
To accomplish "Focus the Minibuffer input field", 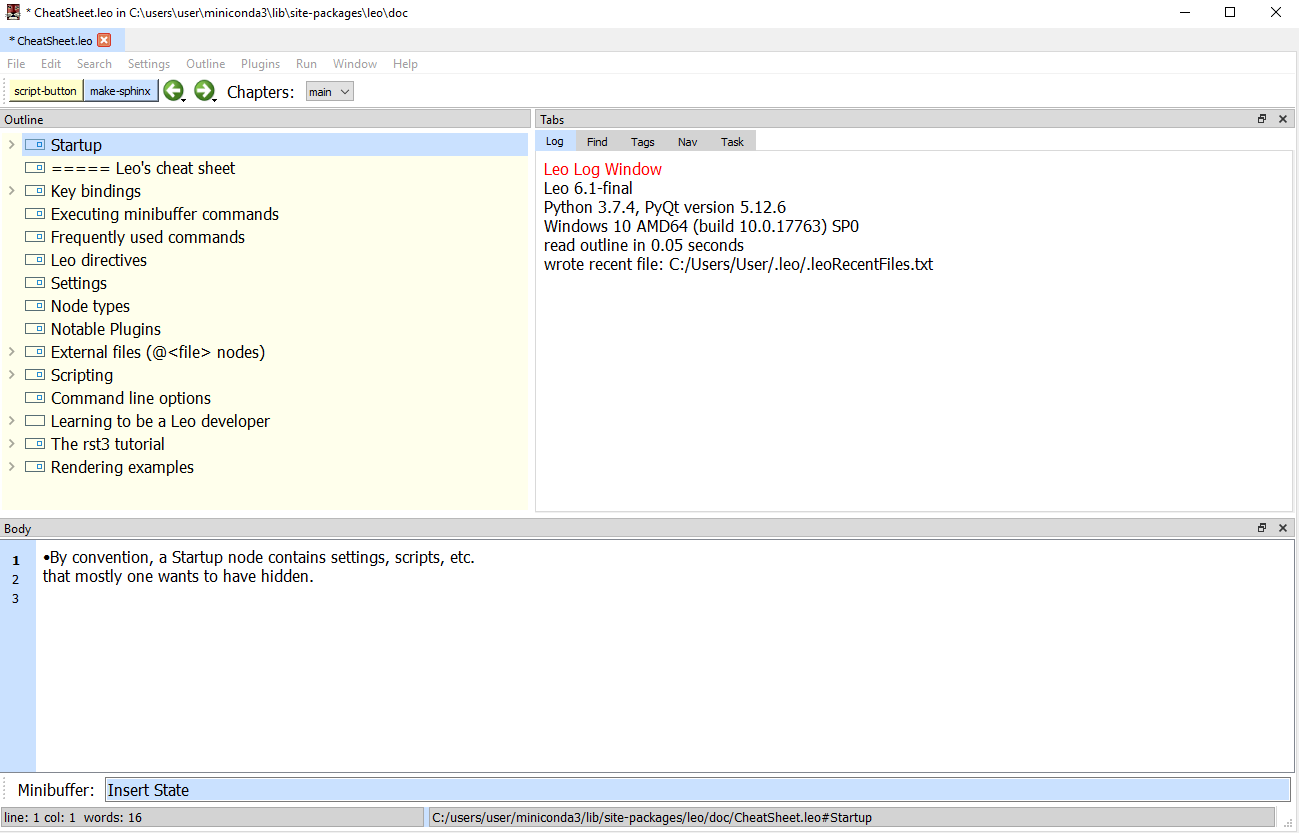I will pos(697,790).
